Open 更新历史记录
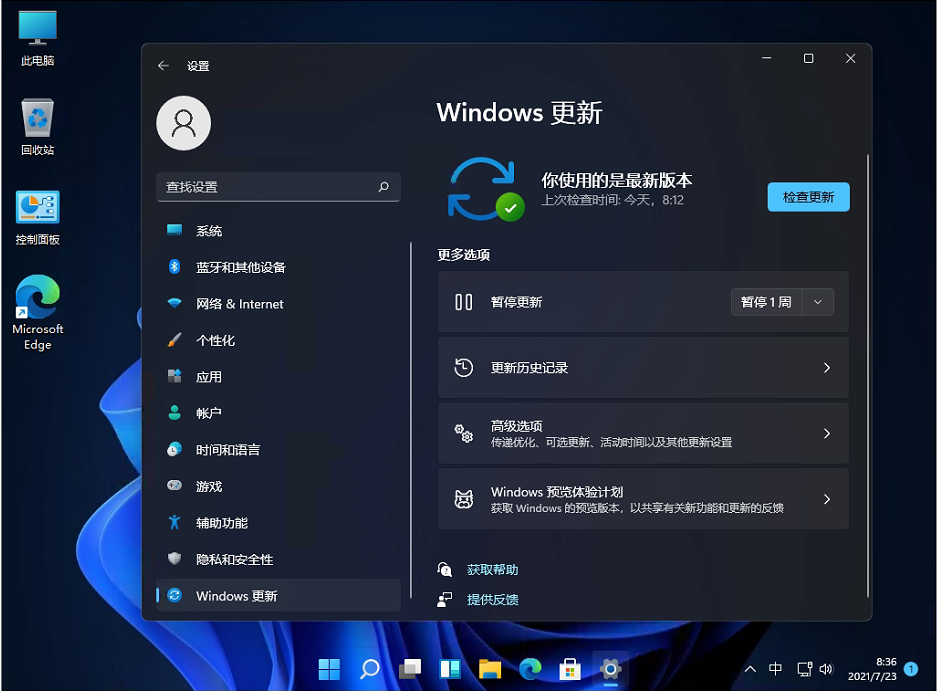937x691 pixels. [x=643, y=367]
